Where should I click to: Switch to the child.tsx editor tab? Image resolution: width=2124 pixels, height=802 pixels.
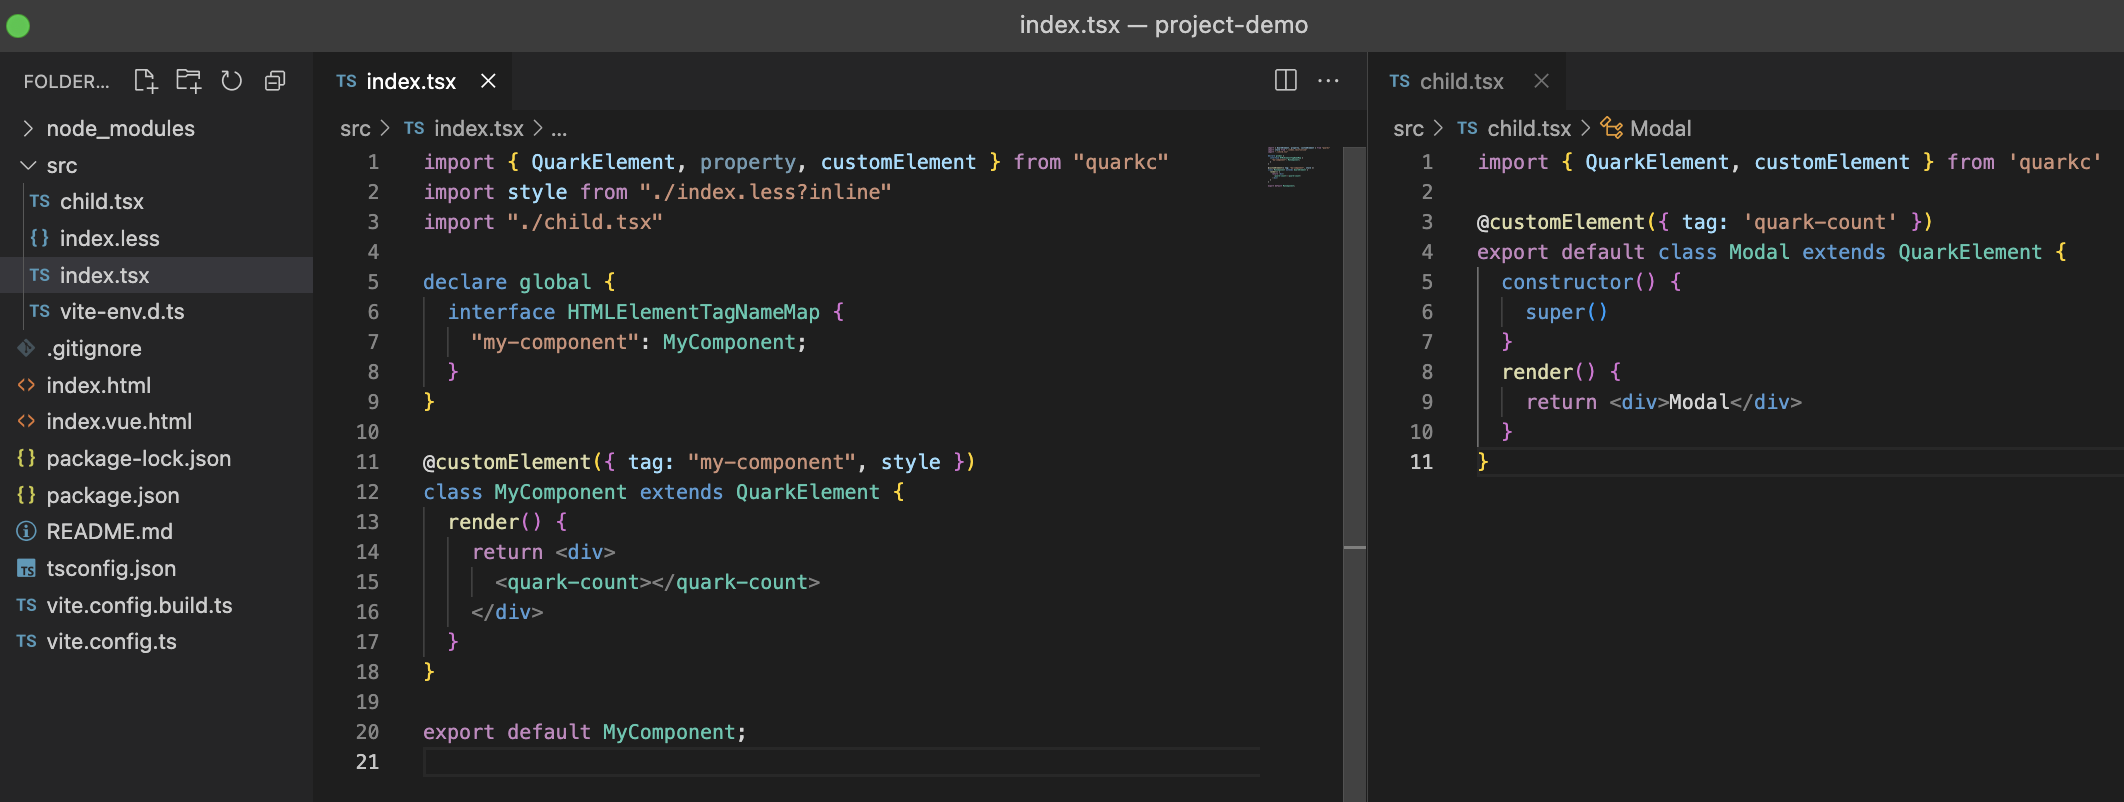1466,81
